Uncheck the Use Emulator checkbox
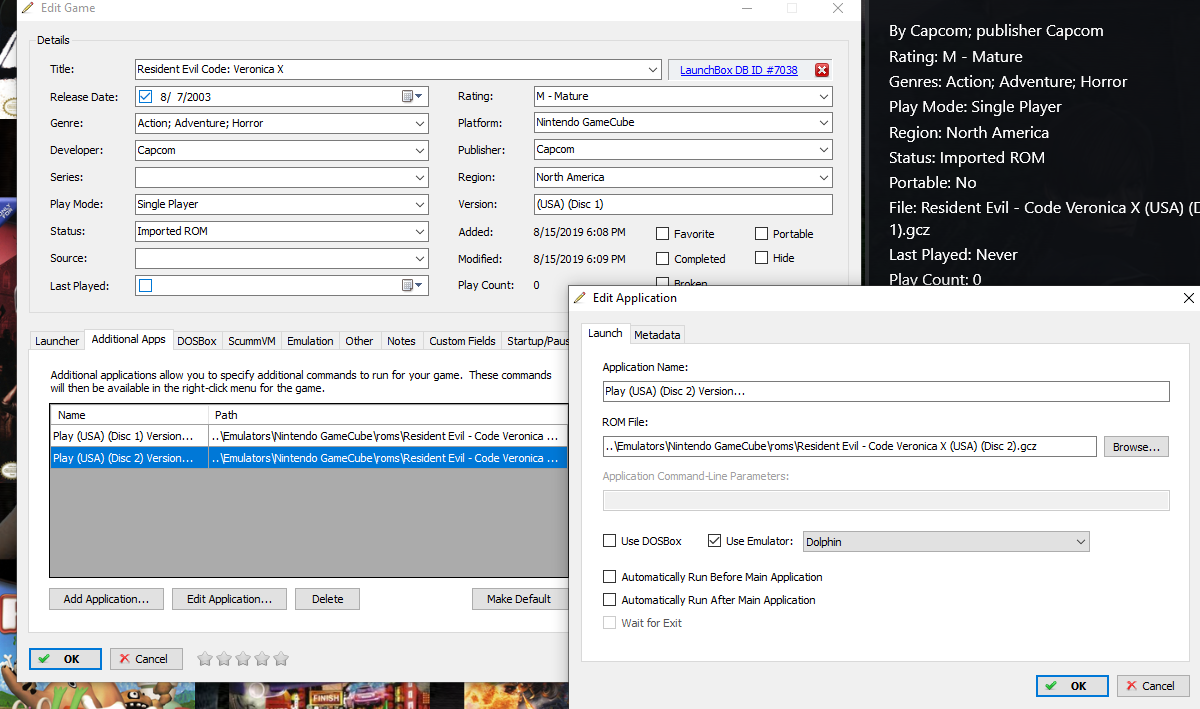The width and height of the screenshot is (1200, 709). (714, 541)
